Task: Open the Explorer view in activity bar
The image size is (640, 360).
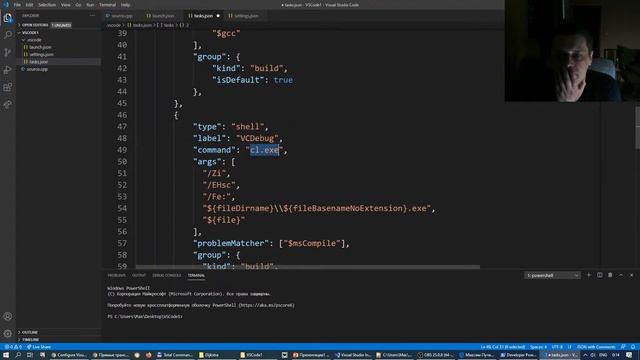Action: [8, 18]
